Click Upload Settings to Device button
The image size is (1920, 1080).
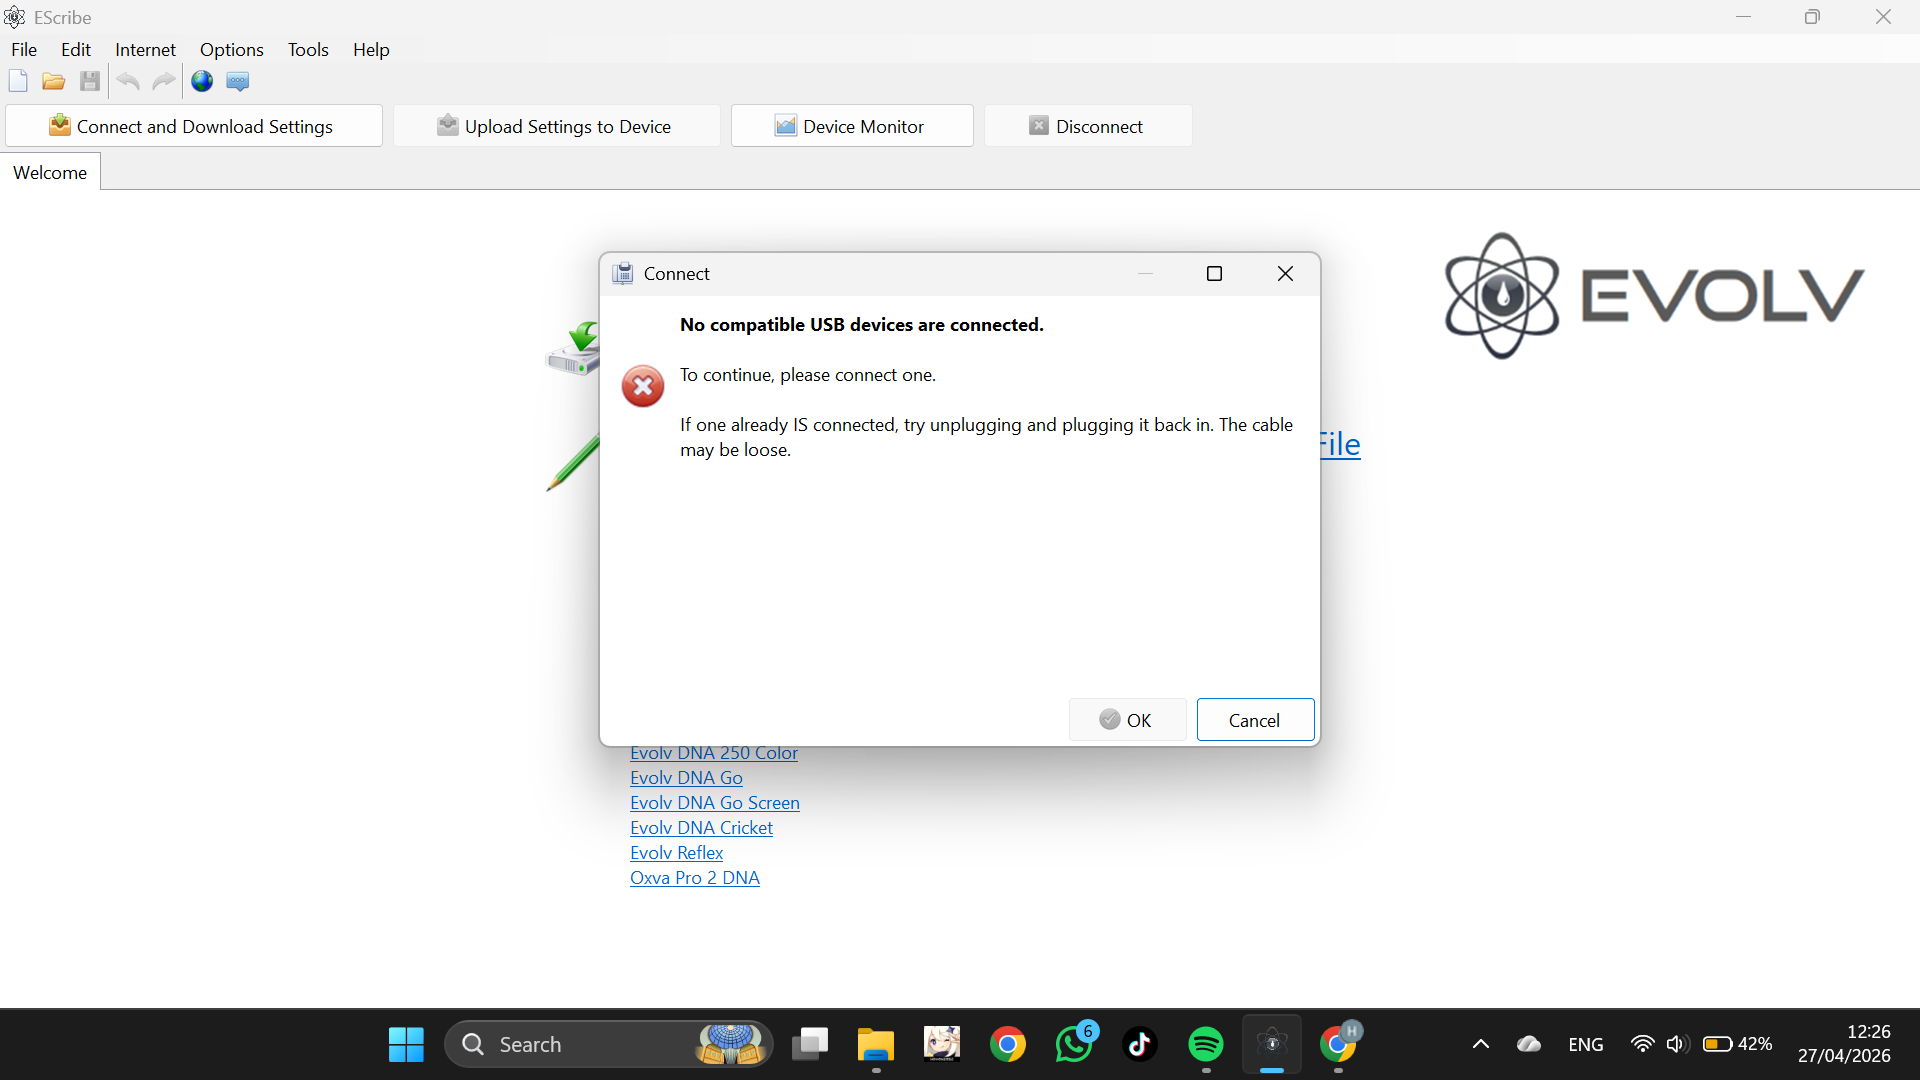coord(556,127)
